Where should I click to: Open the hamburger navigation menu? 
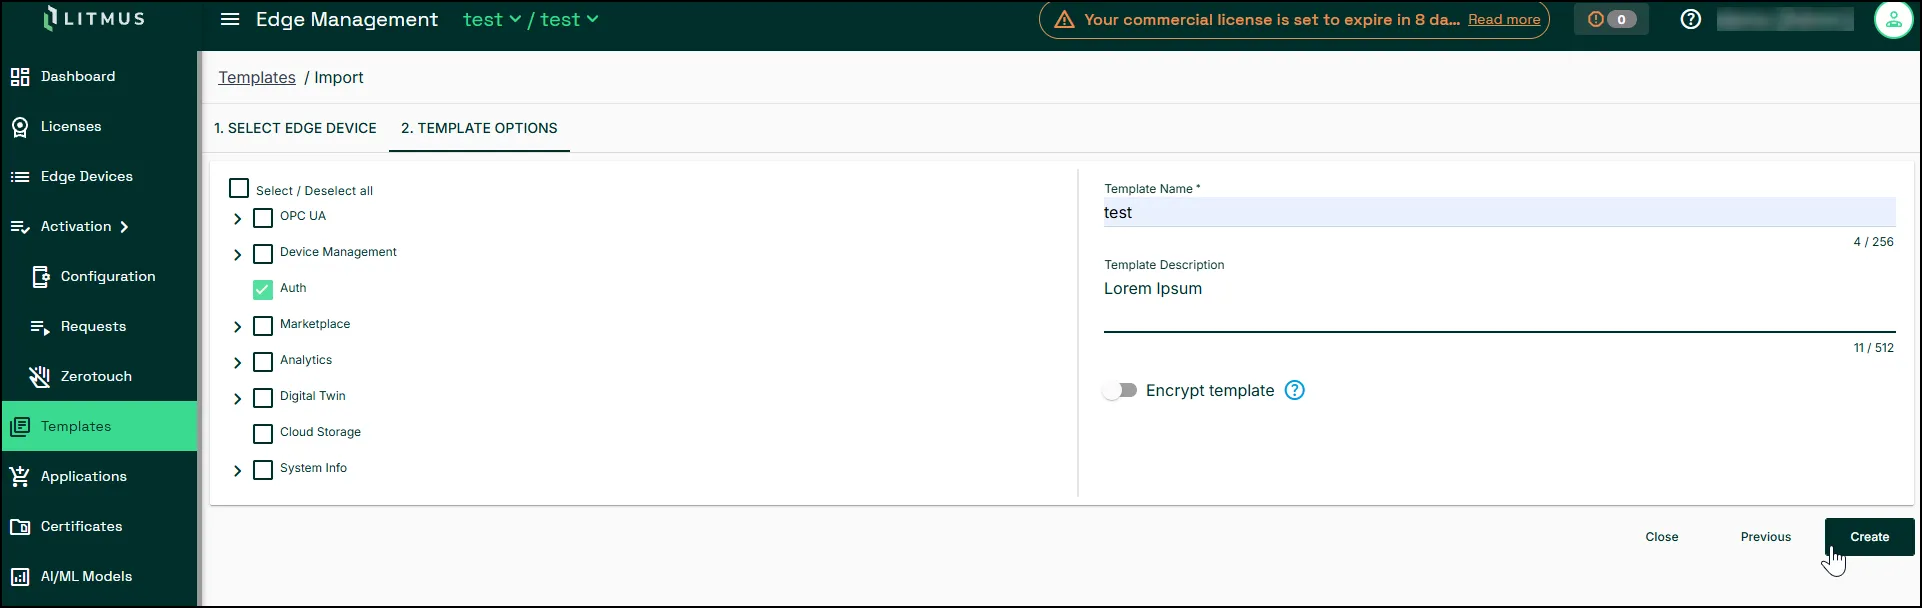[230, 20]
